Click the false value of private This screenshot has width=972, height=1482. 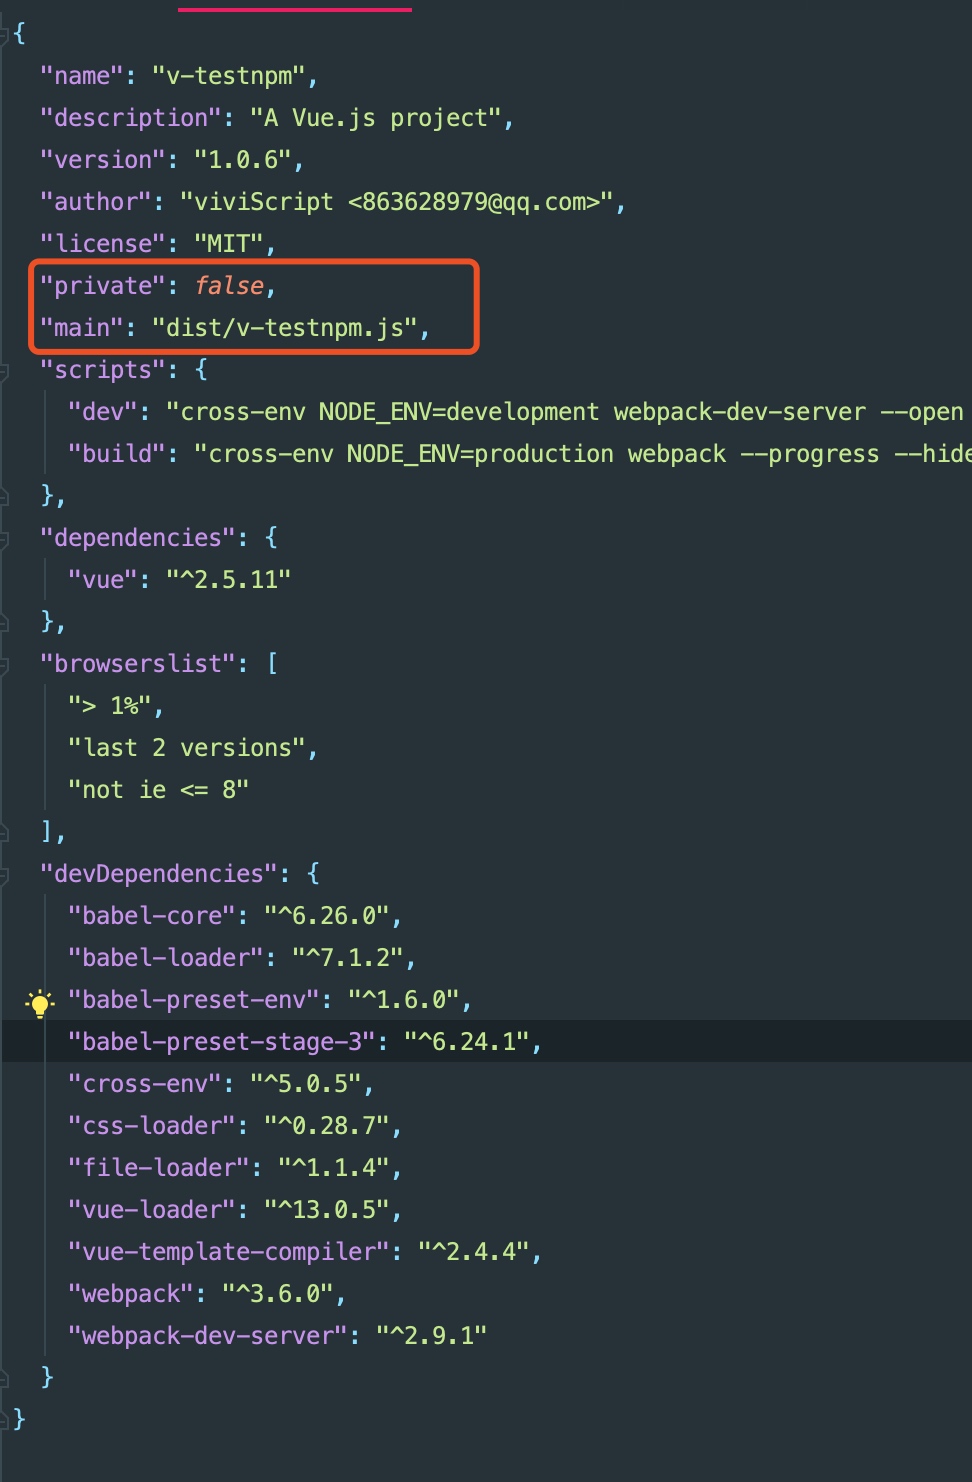click(229, 286)
